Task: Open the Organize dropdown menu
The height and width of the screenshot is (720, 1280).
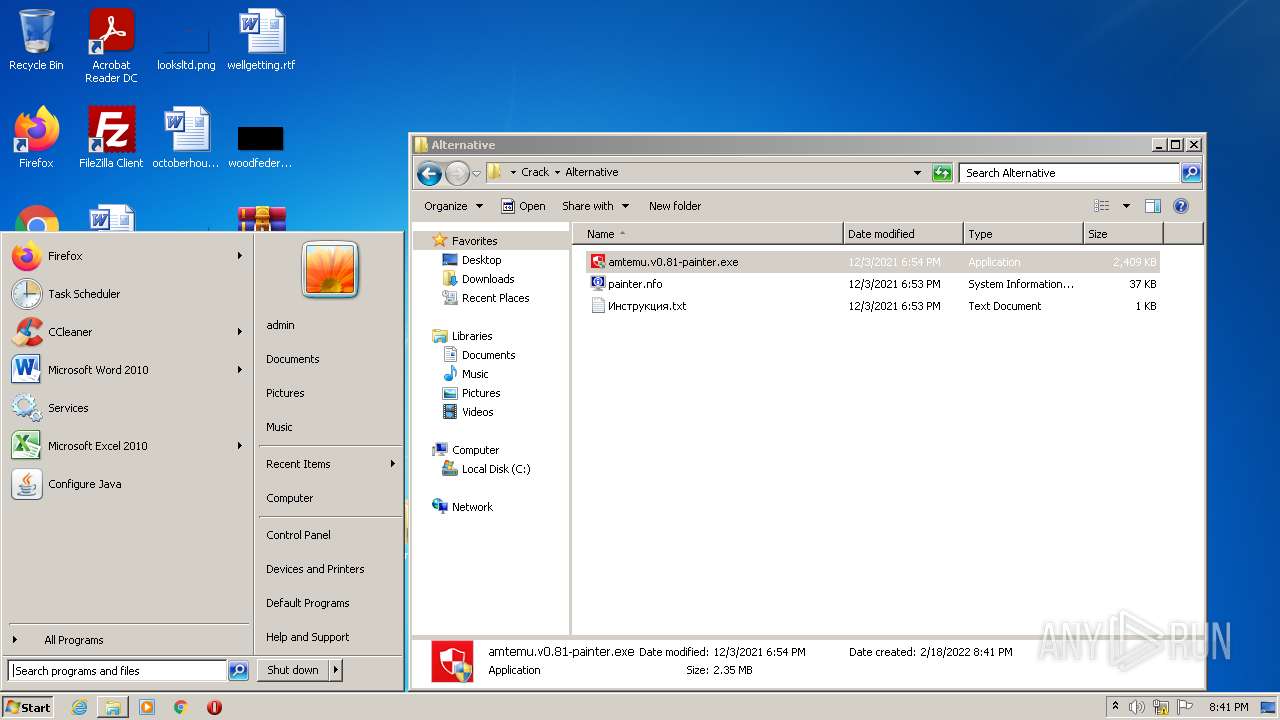Action: [x=453, y=206]
